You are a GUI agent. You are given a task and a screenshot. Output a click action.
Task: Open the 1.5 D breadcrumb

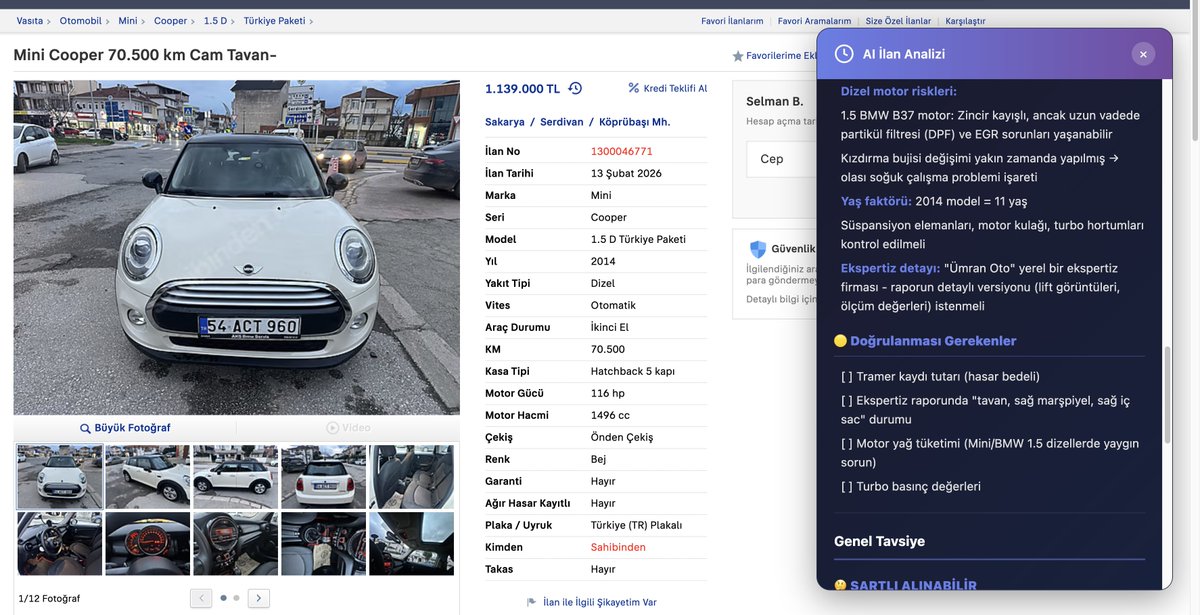[x=215, y=21]
